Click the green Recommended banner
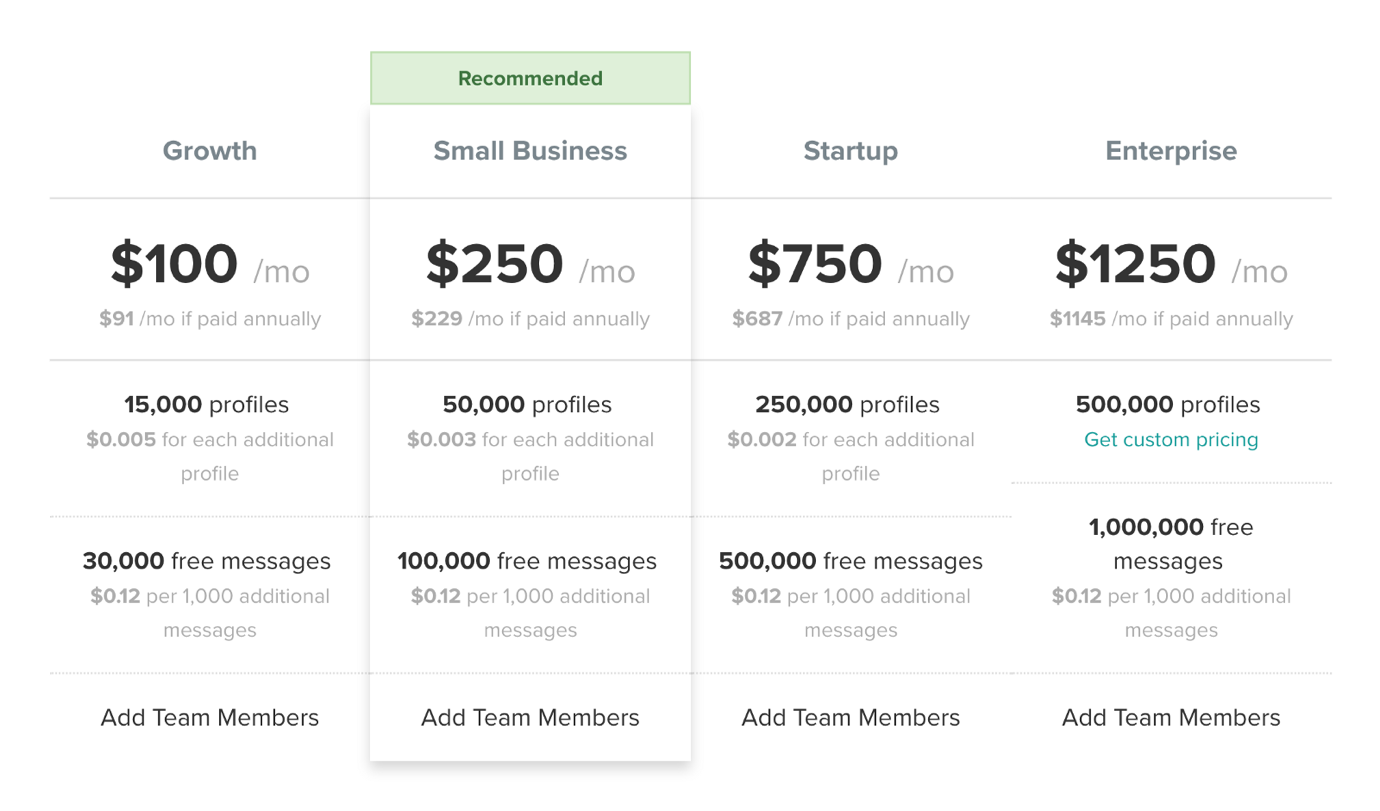The height and width of the screenshot is (811, 1380). 530,78
